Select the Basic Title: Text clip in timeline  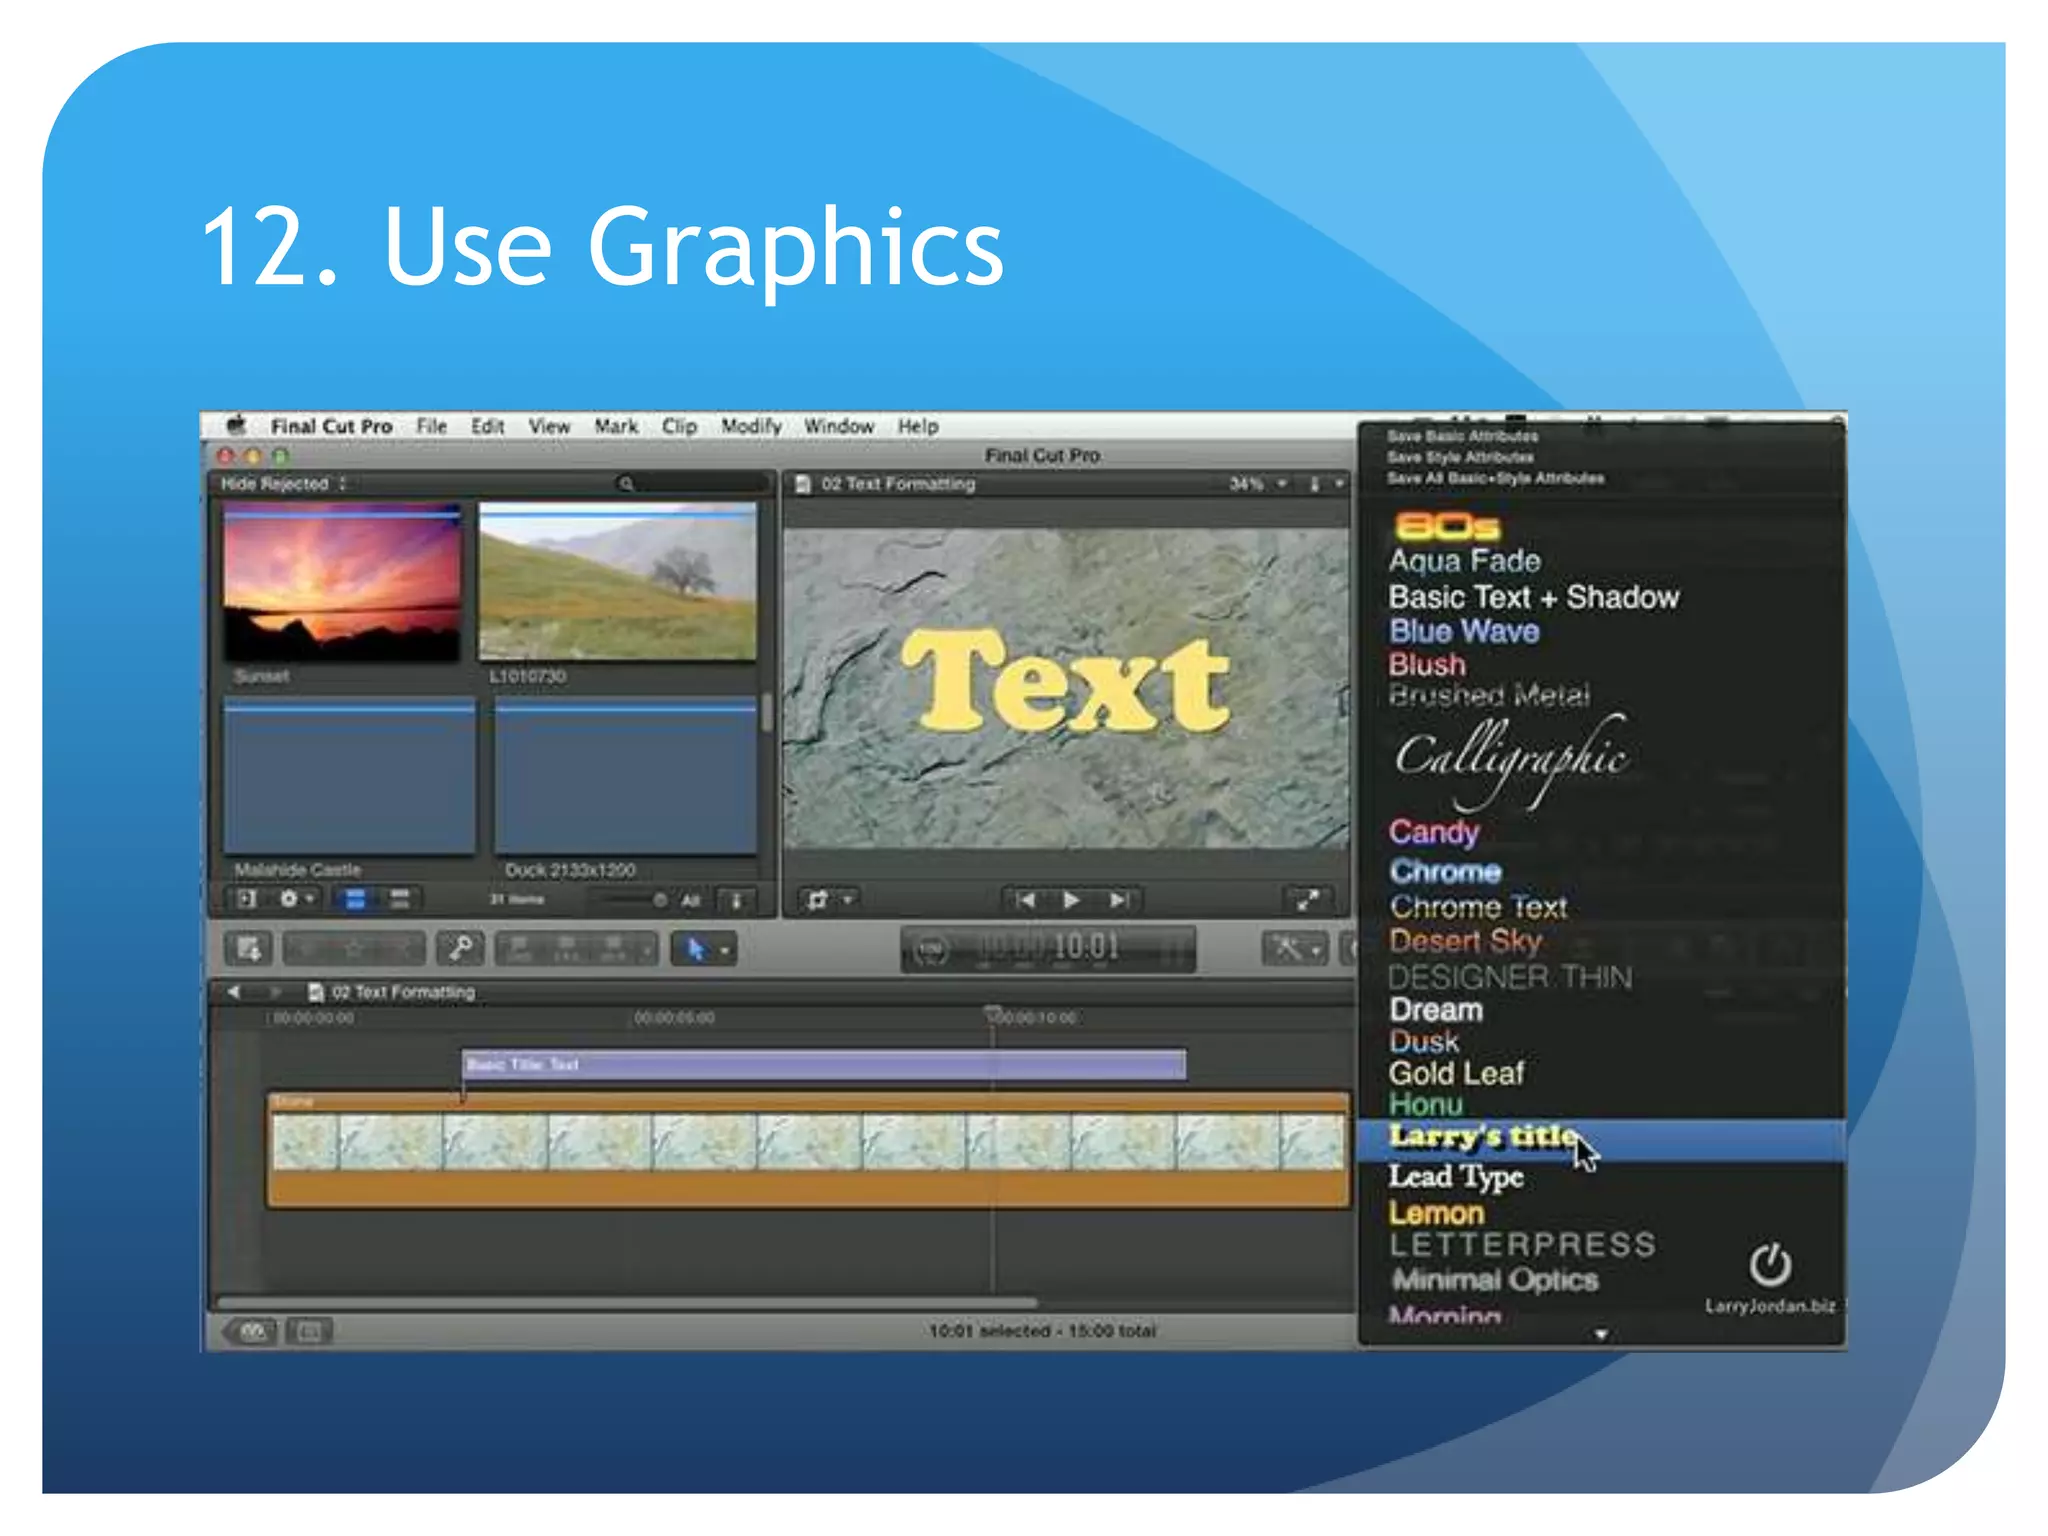click(x=824, y=1064)
